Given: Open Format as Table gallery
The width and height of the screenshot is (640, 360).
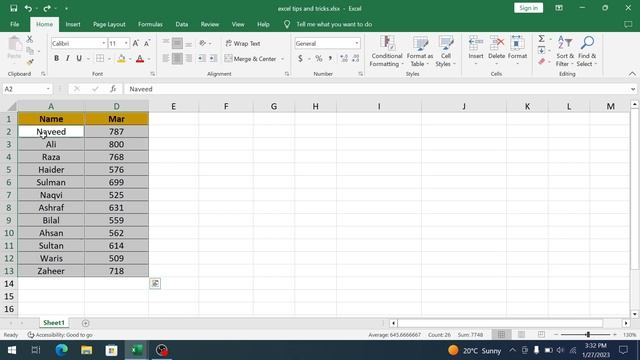Looking at the screenshot, I should click(420, 51).
